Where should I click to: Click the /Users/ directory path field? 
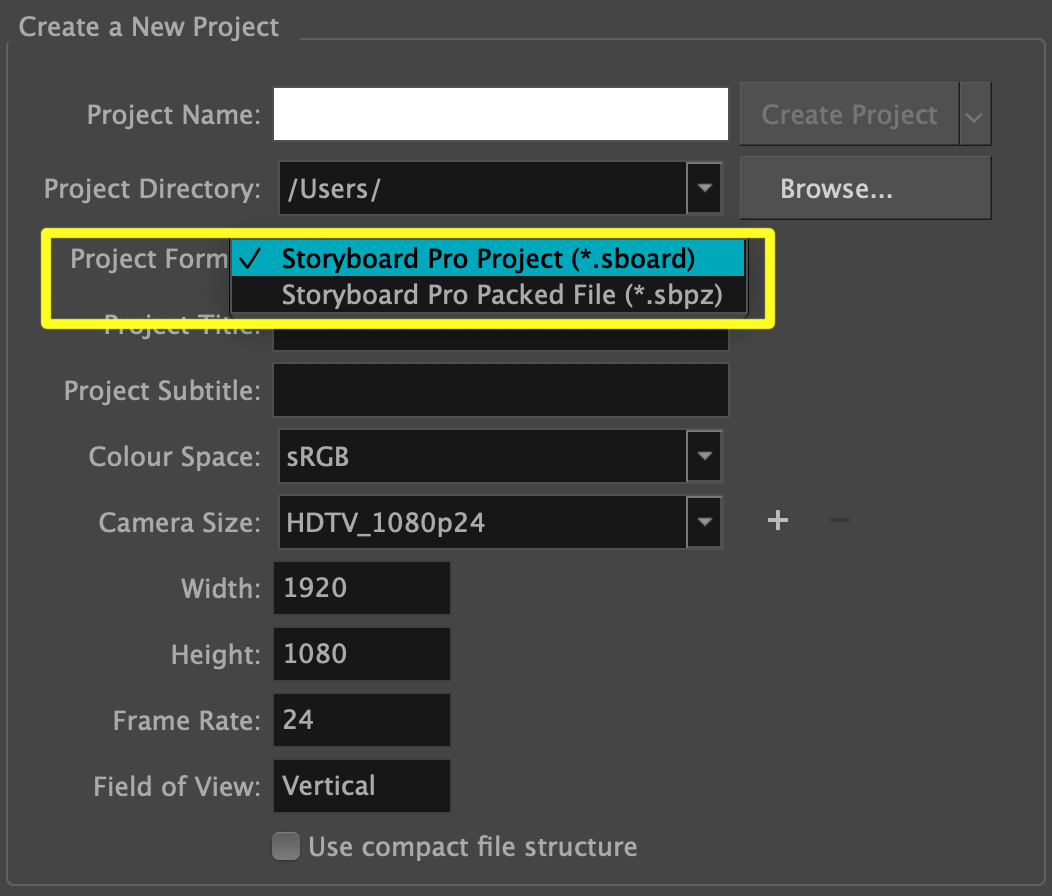[483, 188]
